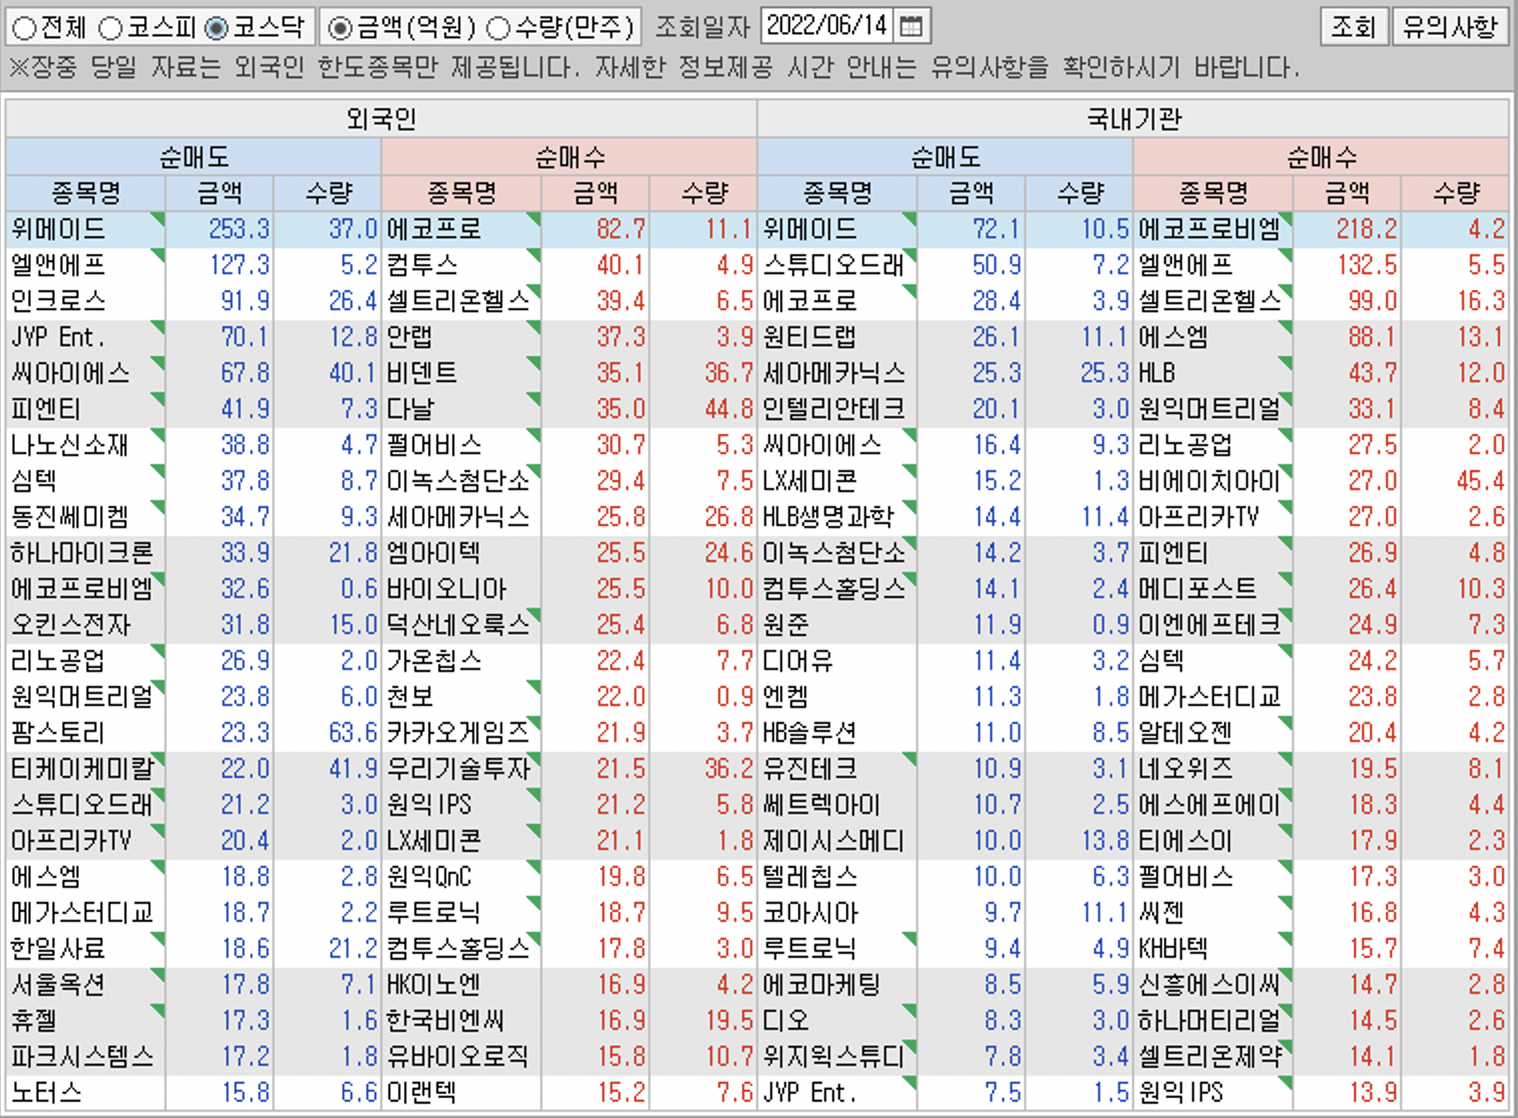Select JYP Ent. in foreign net-sell column
The height and width of the screenshot is (1118, 1518).
[x=58, y=337]
